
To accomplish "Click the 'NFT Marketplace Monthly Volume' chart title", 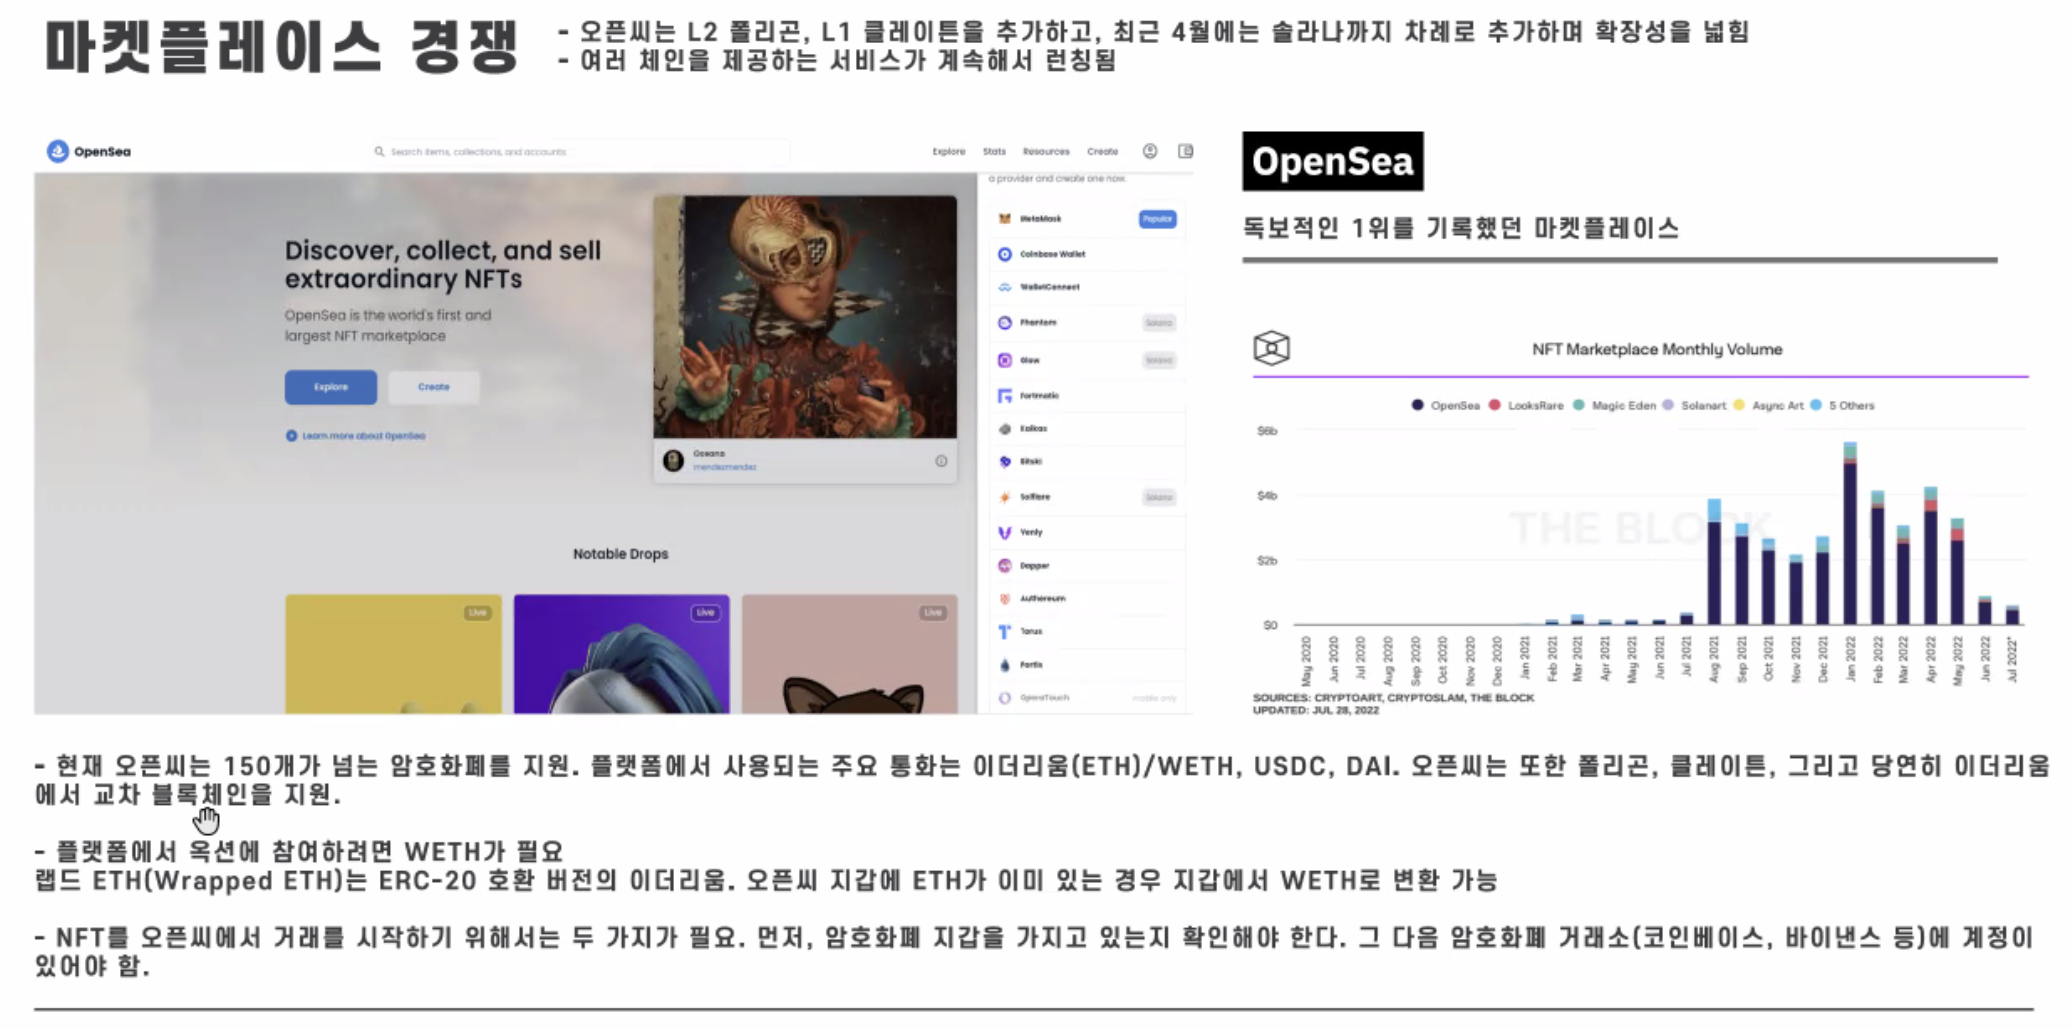I will [x=1657, y=349].
